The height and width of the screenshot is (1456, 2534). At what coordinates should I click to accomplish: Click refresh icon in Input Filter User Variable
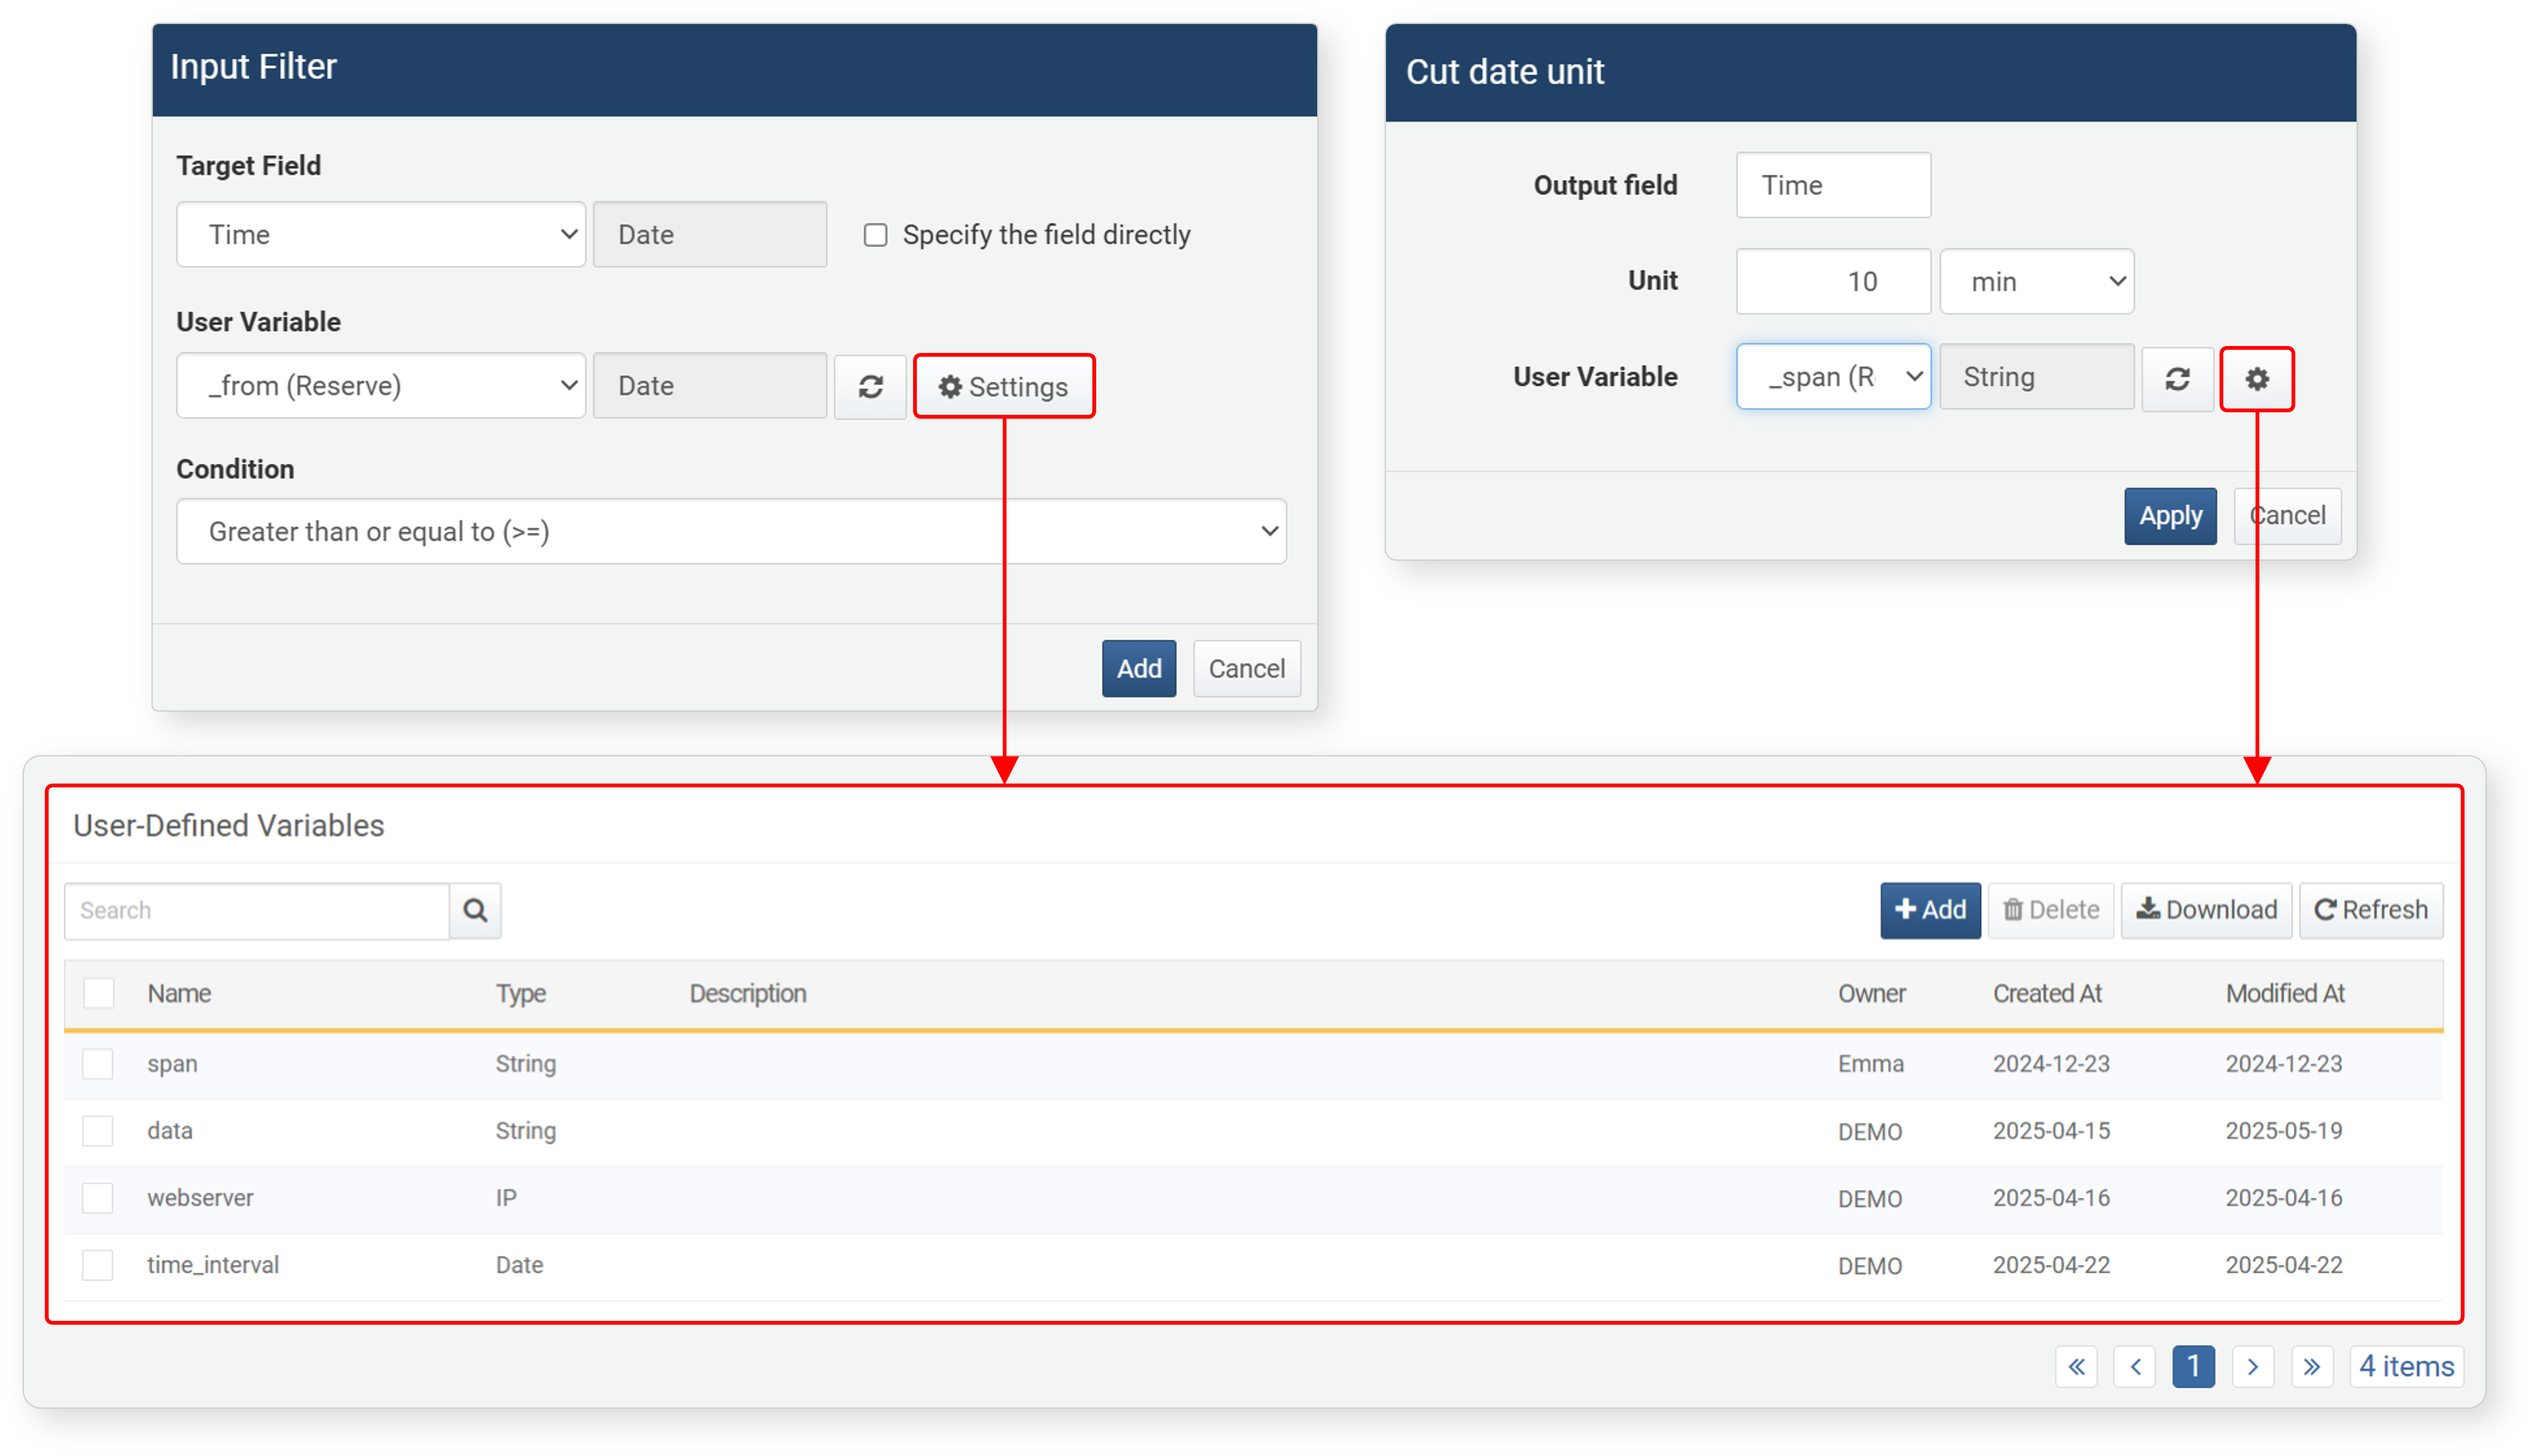coord(870,386)
